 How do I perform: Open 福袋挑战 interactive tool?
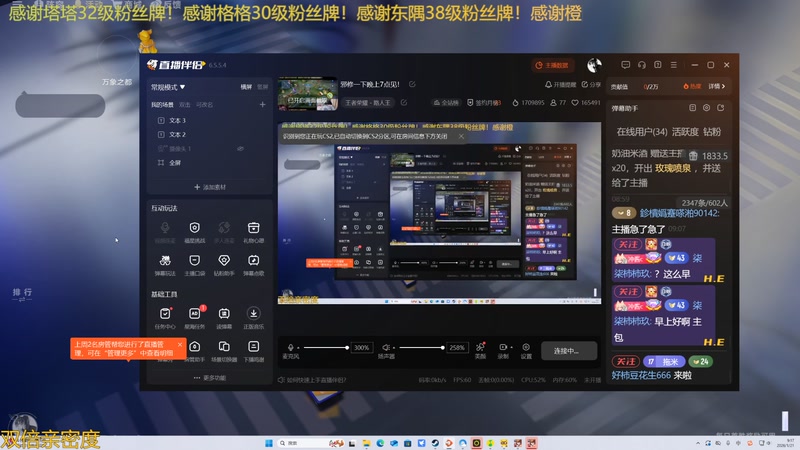coord(194,232)
